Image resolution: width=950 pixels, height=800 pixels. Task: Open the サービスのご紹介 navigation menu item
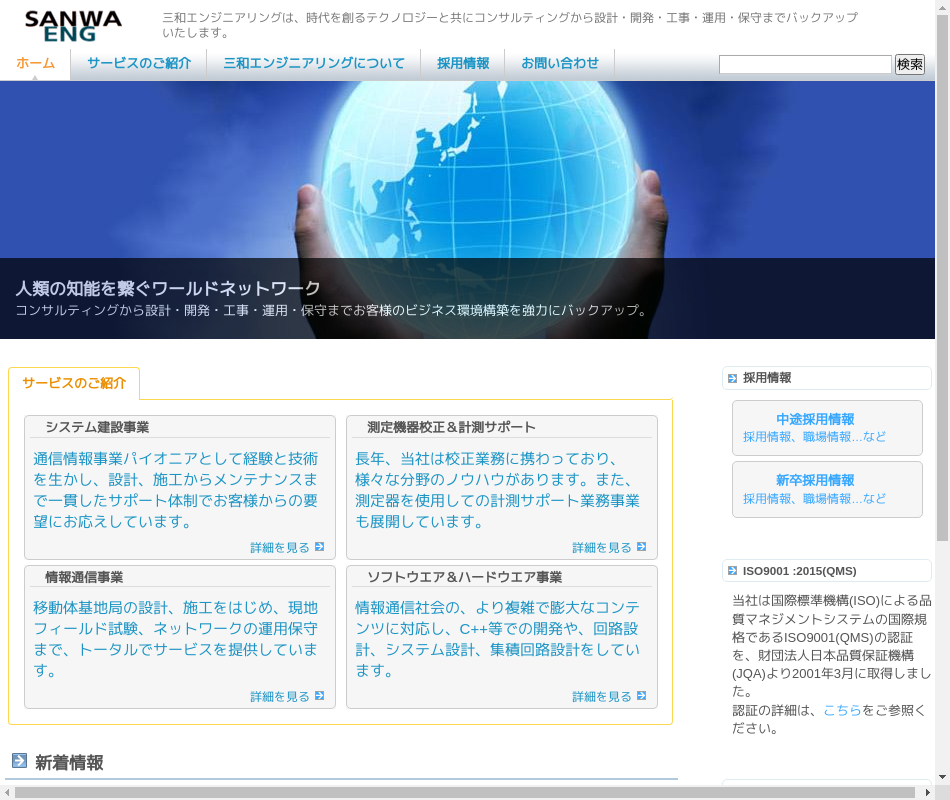[138, 63]
